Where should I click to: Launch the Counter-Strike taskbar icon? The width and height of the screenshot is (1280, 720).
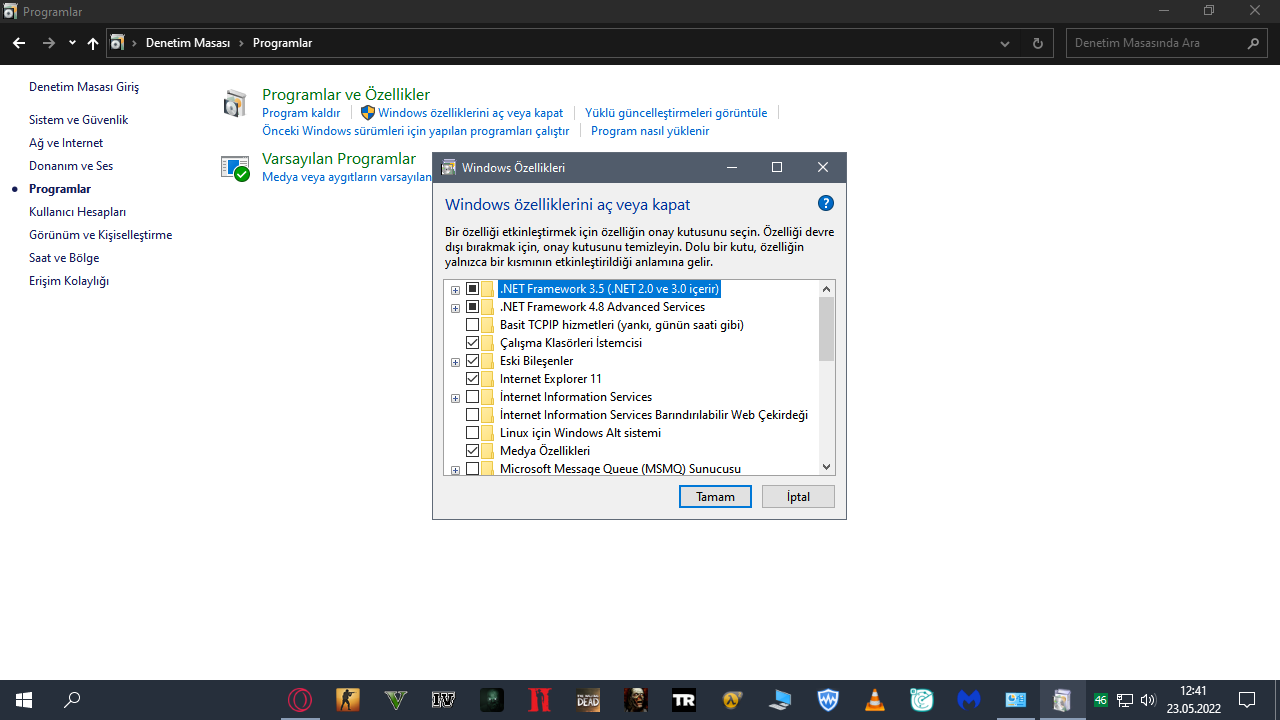pyautogui.click(x=348, y=700)
